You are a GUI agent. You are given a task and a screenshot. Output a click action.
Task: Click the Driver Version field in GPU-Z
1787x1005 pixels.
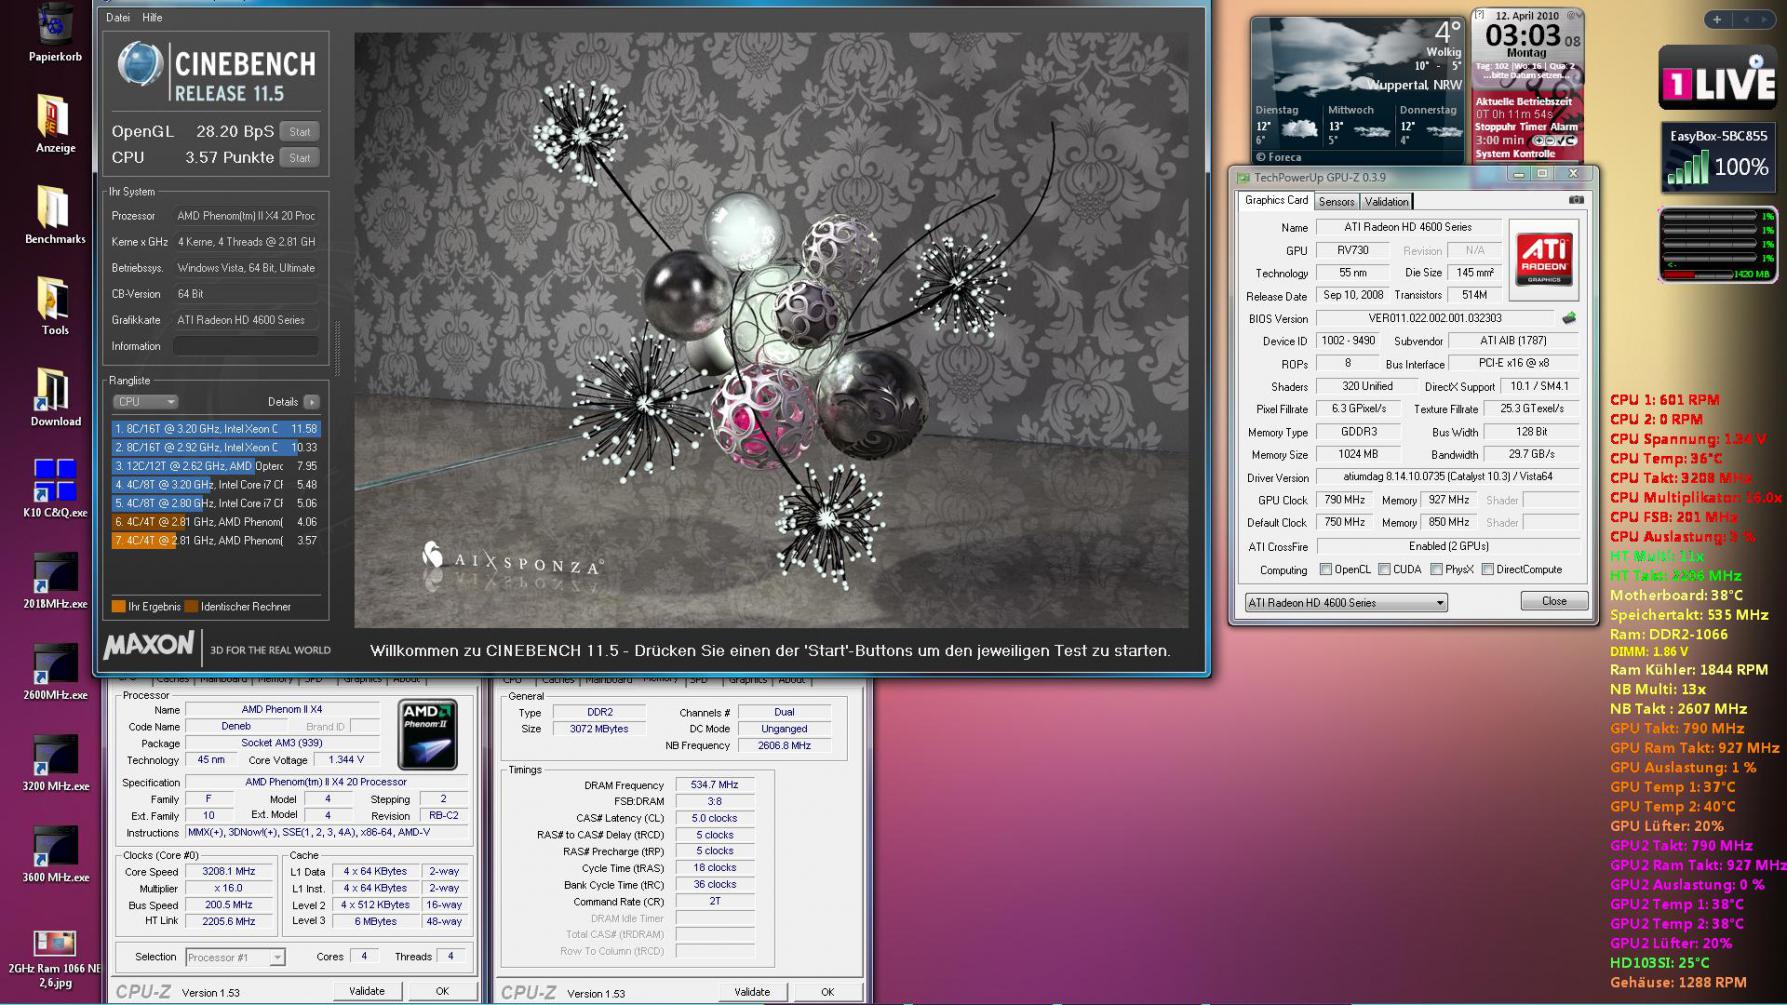[1447, 477]
